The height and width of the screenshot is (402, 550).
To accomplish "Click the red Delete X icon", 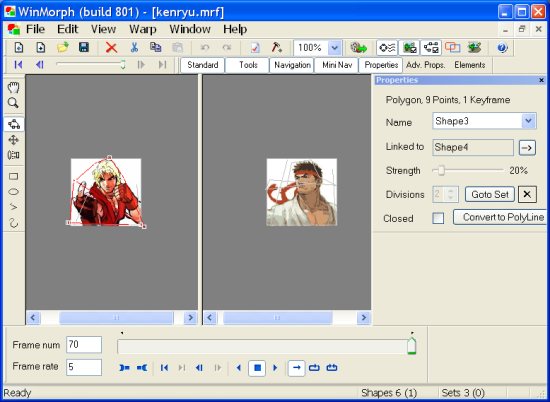I will [111, 47].
